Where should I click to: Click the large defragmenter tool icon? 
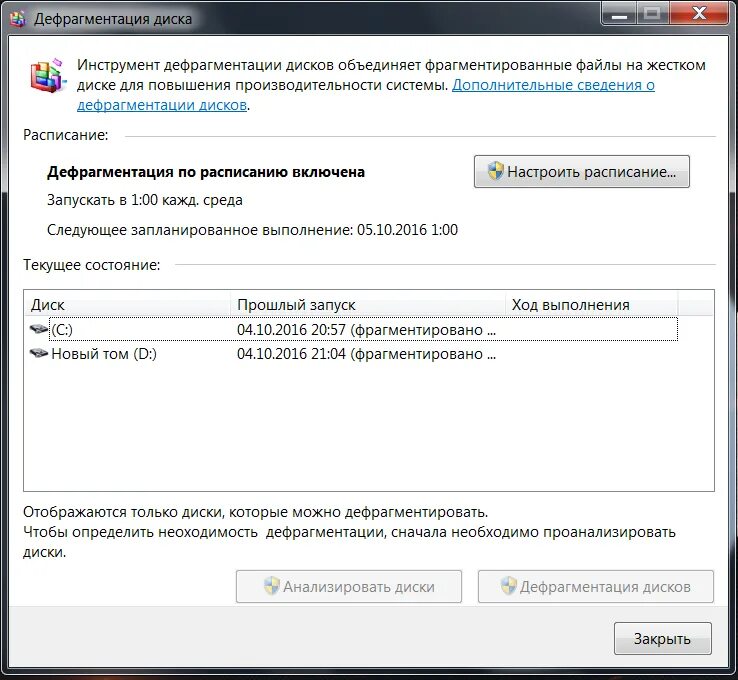(47, 75)
